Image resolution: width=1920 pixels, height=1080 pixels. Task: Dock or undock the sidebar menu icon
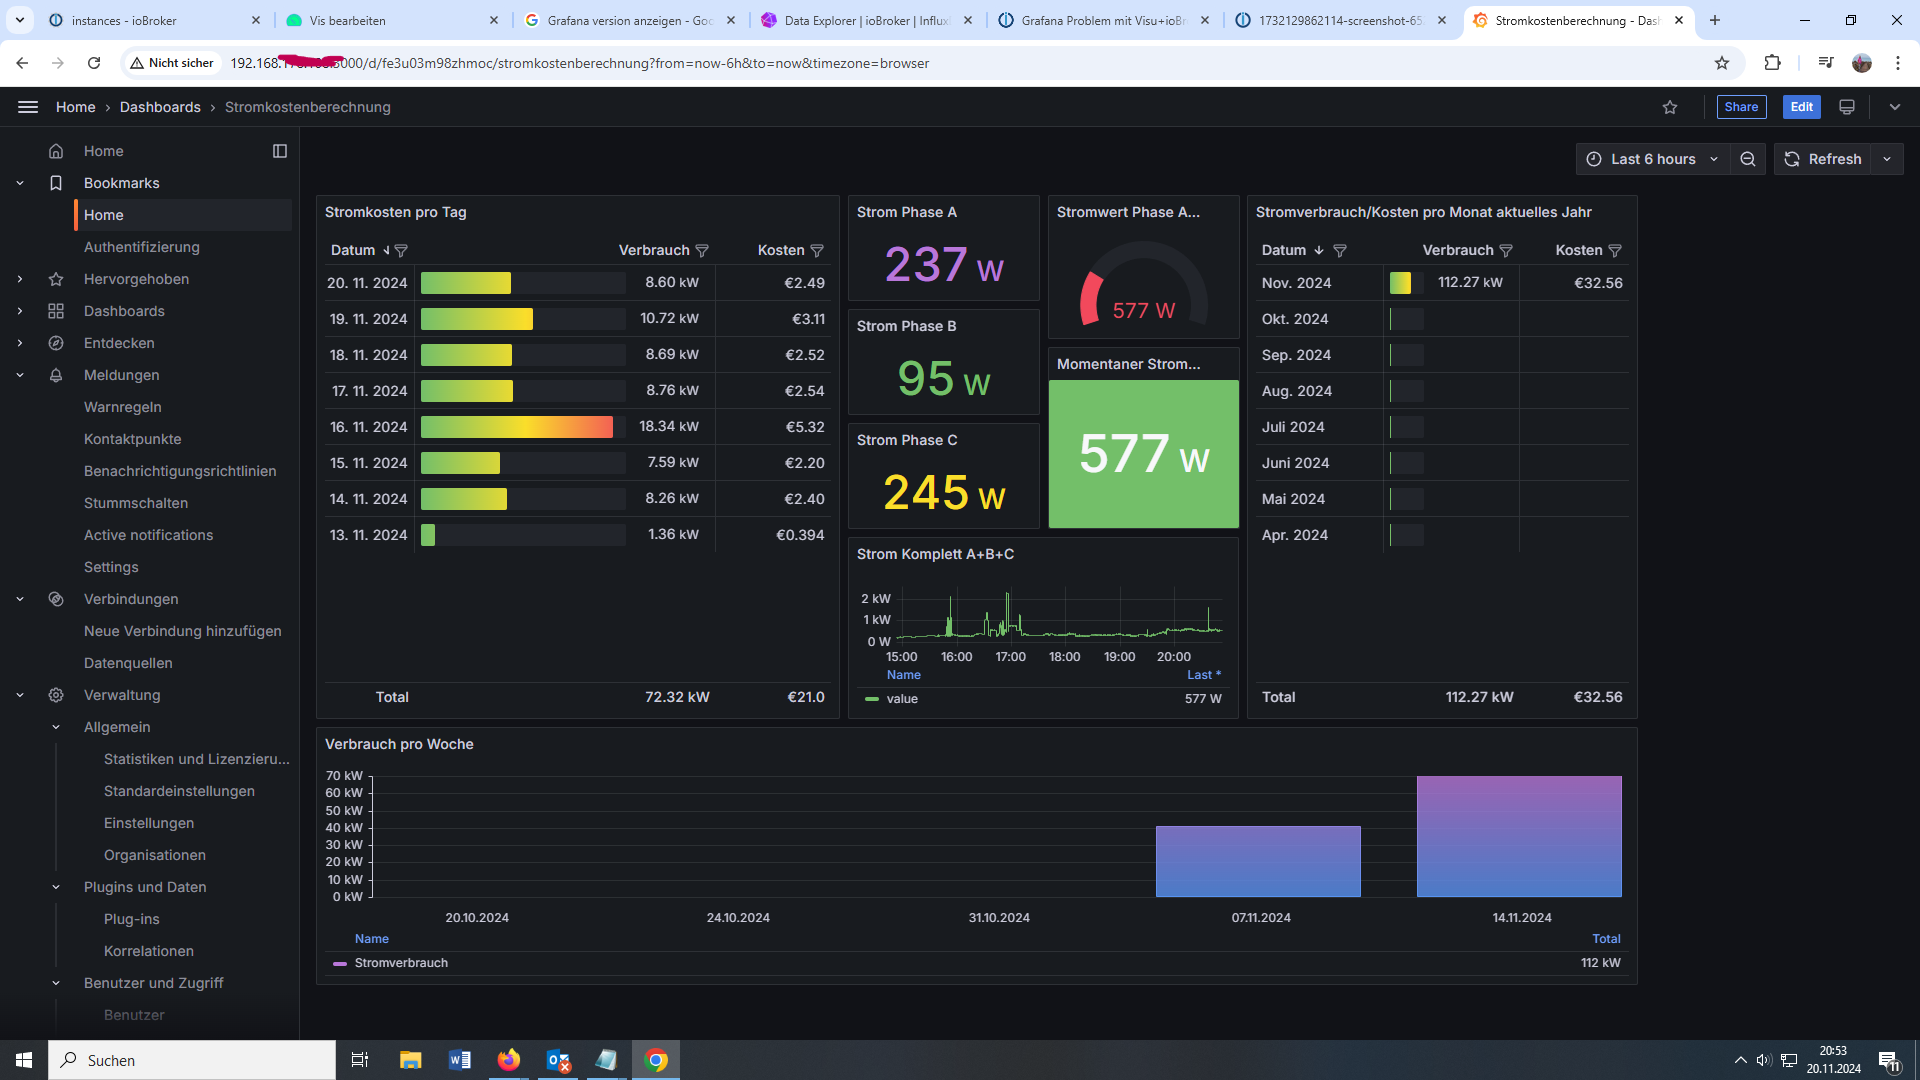280,151
